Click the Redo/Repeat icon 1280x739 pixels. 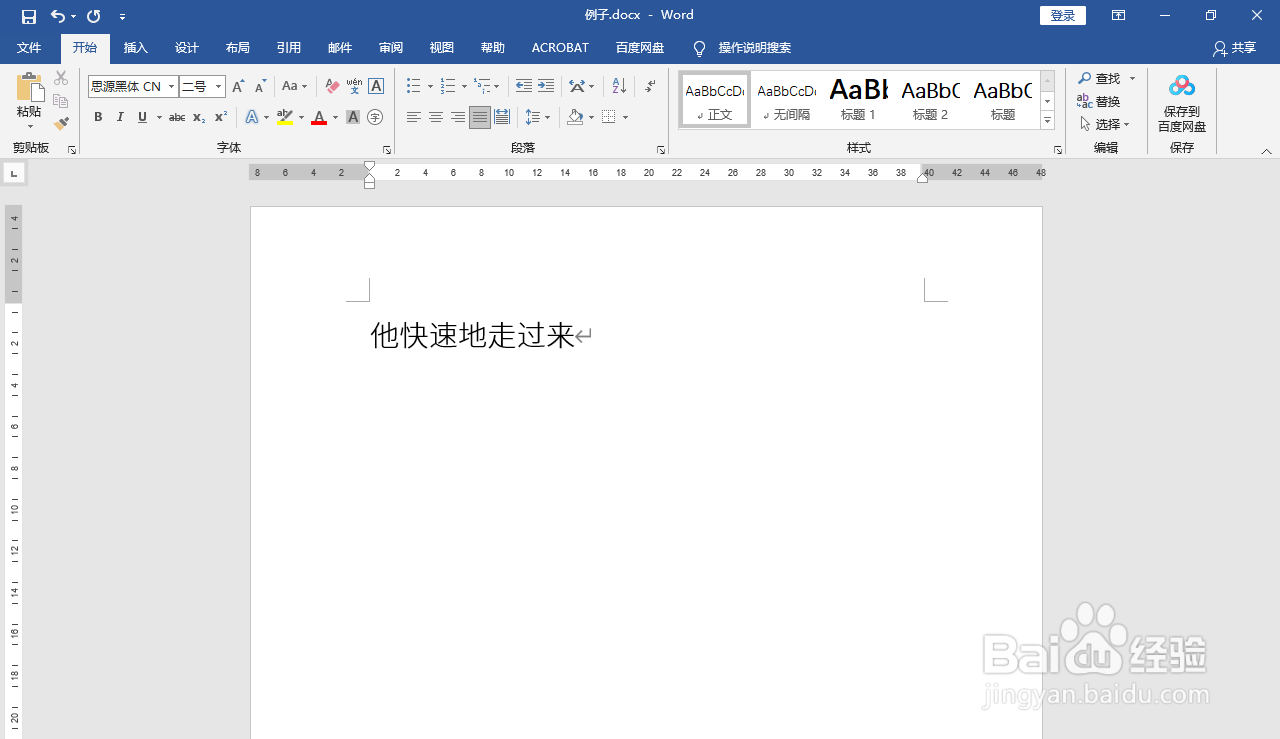click(94, 16)
